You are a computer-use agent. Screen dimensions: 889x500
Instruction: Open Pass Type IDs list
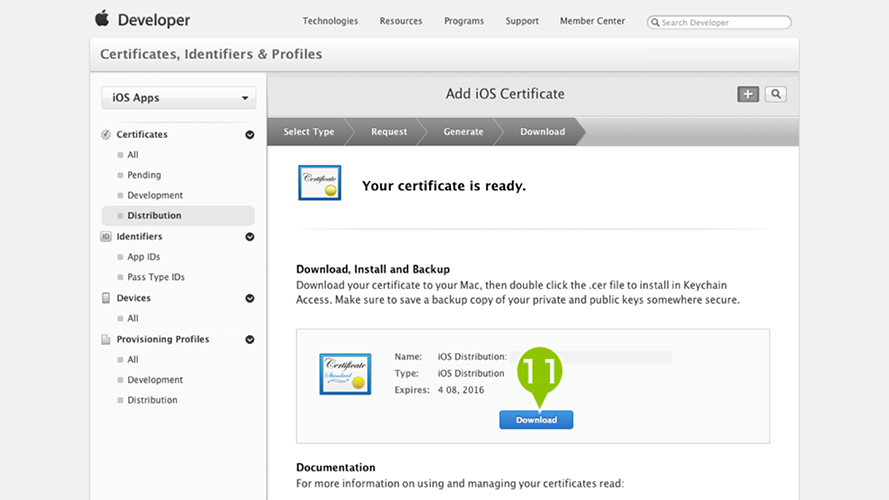pyautogui.click(x=156, y=277)
